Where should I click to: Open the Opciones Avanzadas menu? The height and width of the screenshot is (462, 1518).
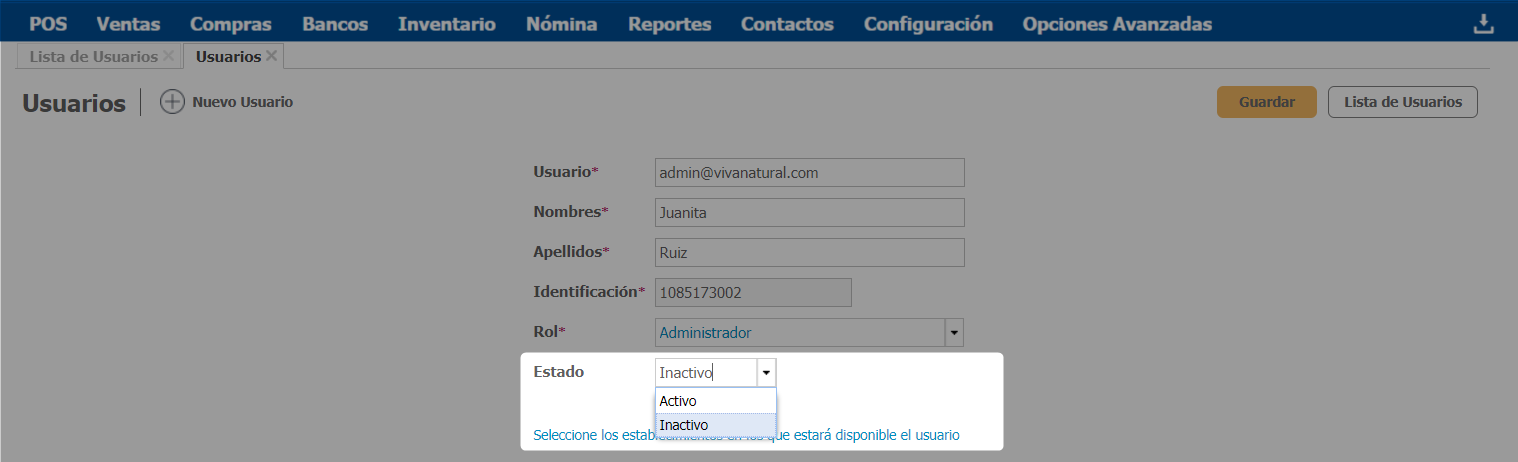click(x=1117, y=24)
